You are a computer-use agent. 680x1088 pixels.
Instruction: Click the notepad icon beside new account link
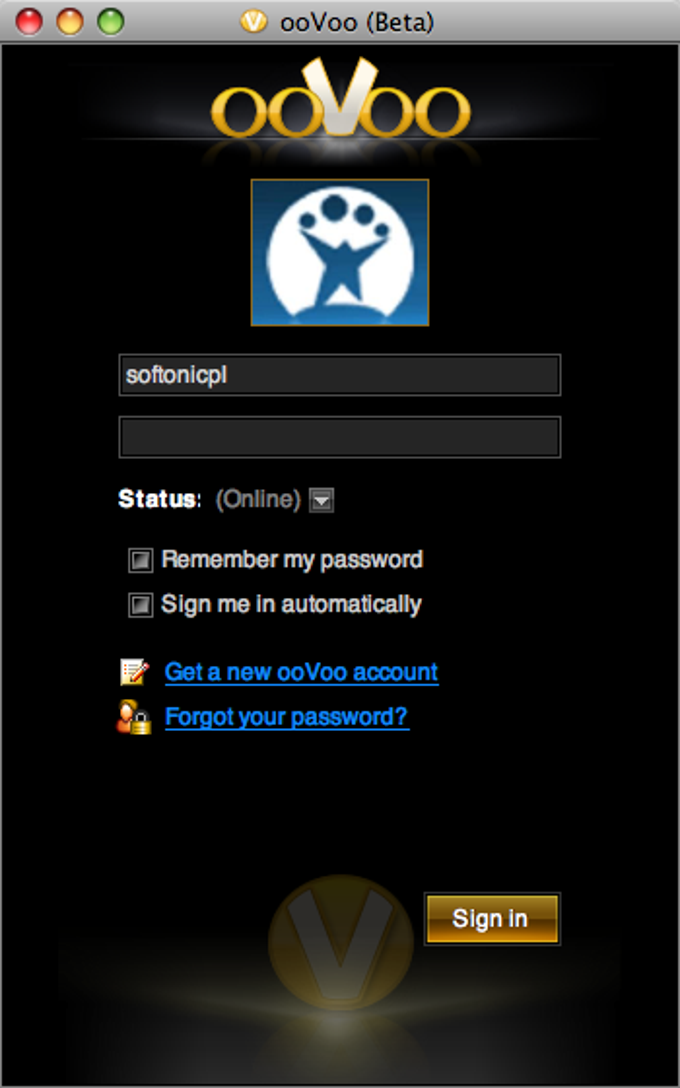(134, 672)
